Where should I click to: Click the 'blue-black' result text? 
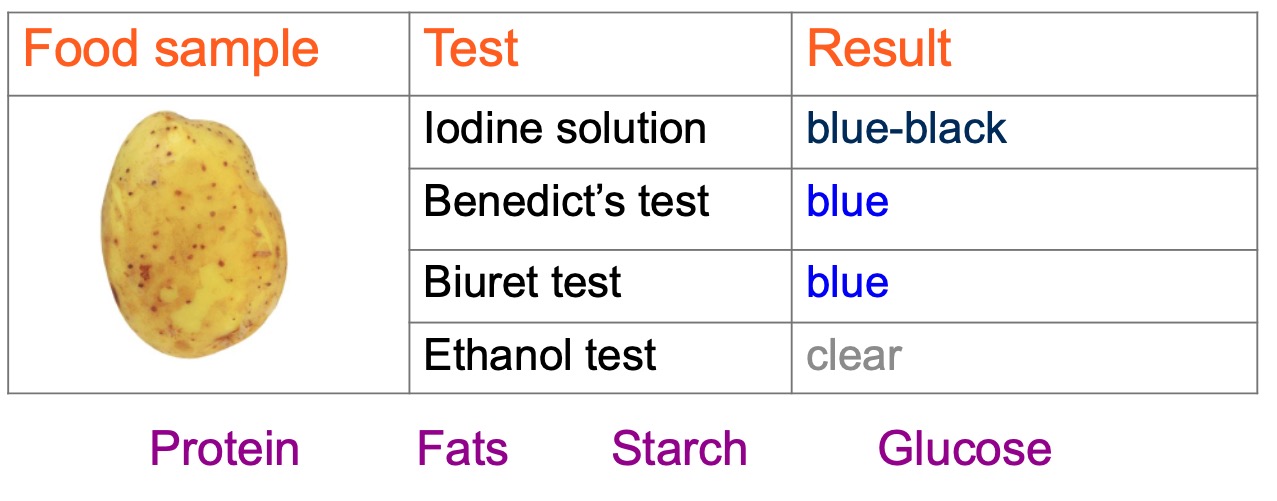click(907, 128)
